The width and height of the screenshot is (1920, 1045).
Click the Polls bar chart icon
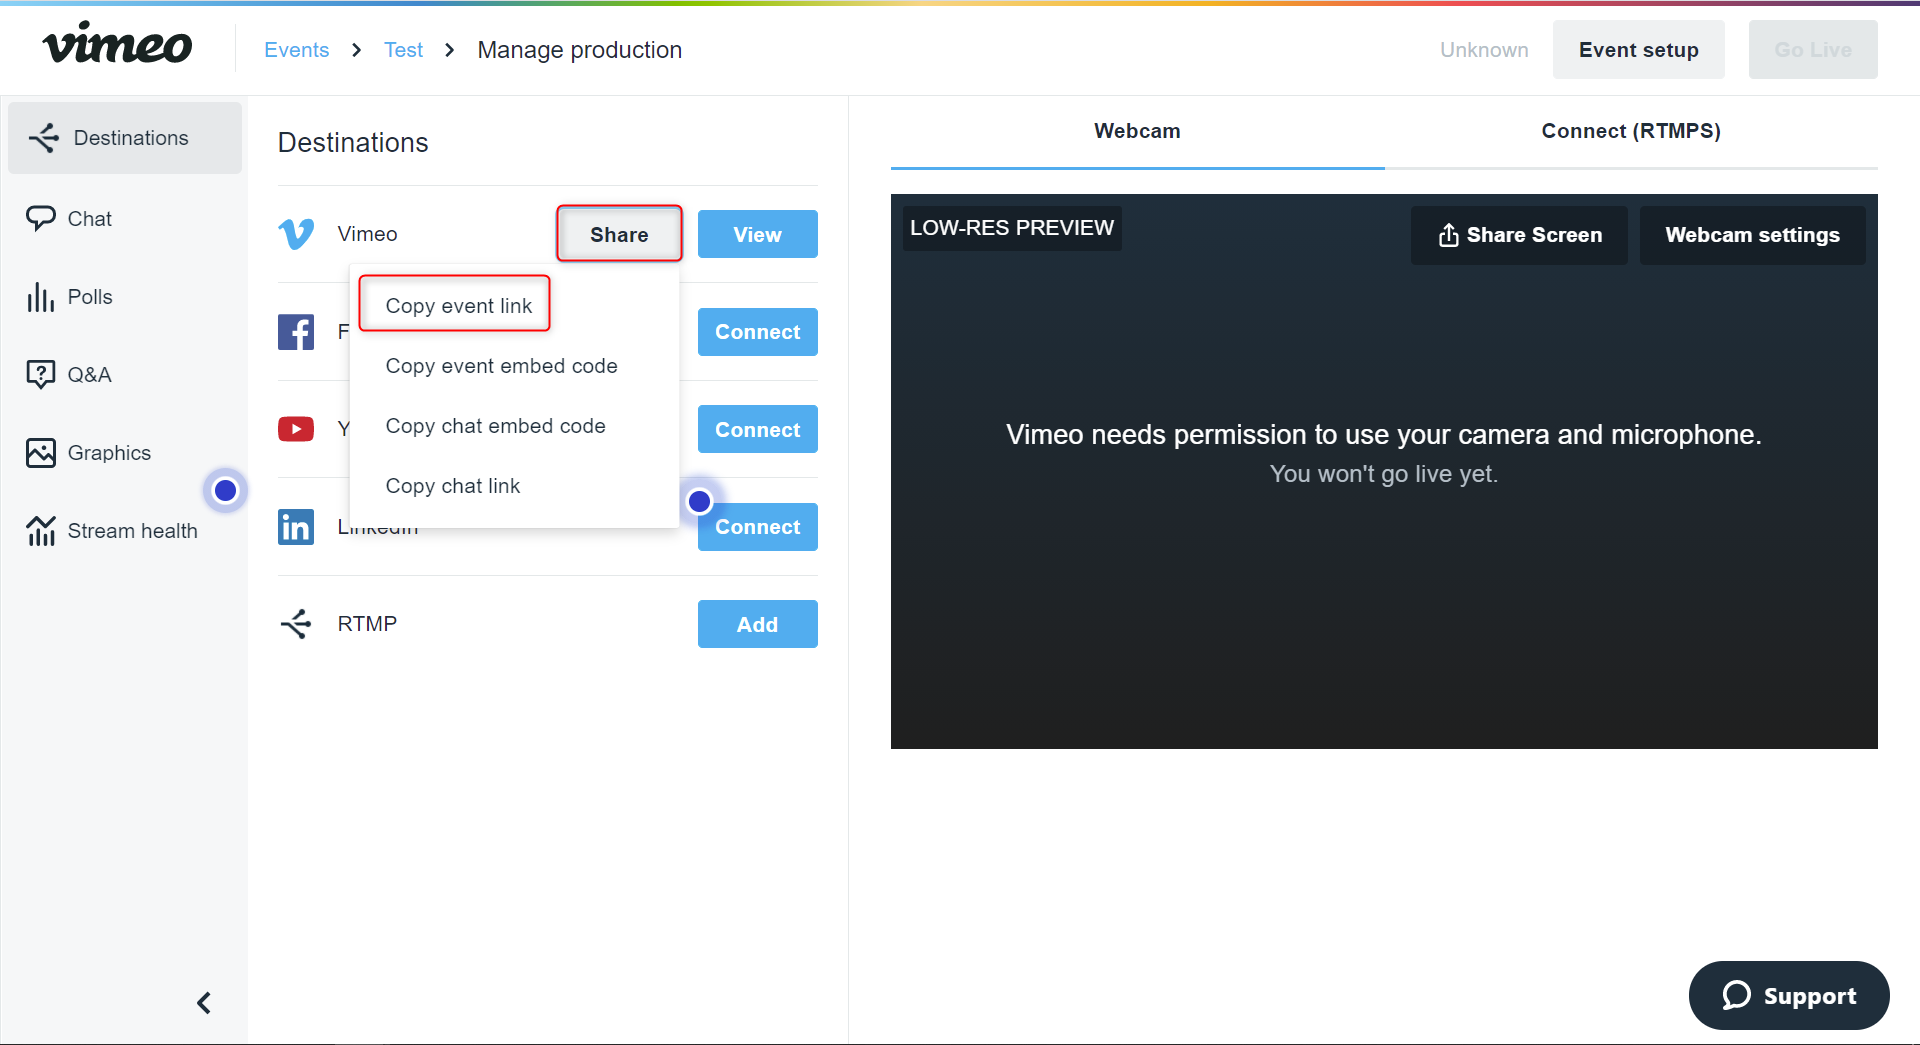pos(41,297)
